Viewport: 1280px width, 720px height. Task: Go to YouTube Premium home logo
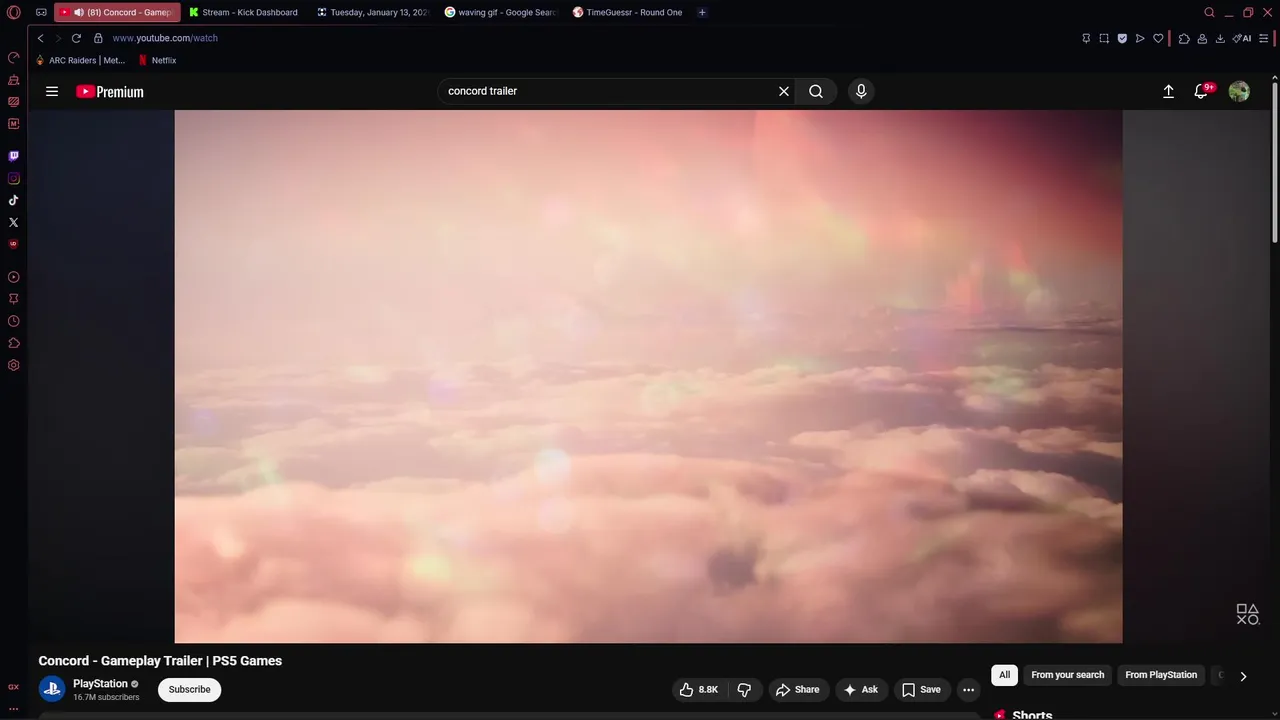pos(110,91)
